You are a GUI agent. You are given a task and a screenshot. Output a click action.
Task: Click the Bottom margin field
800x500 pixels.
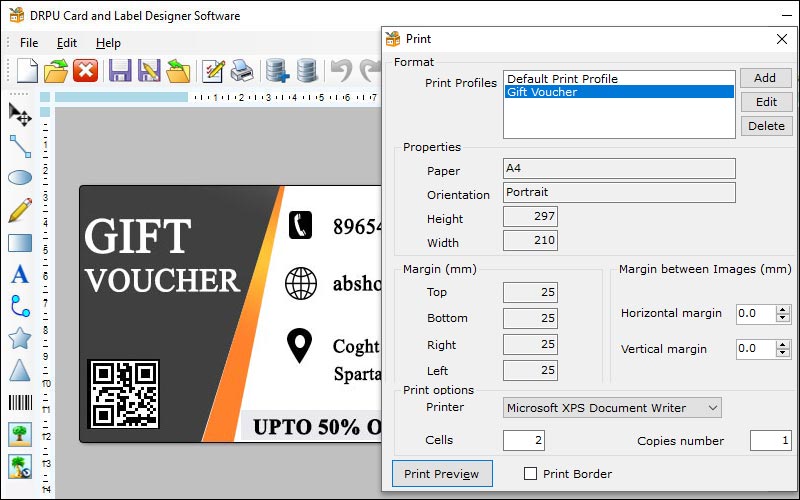coord(530,318)
